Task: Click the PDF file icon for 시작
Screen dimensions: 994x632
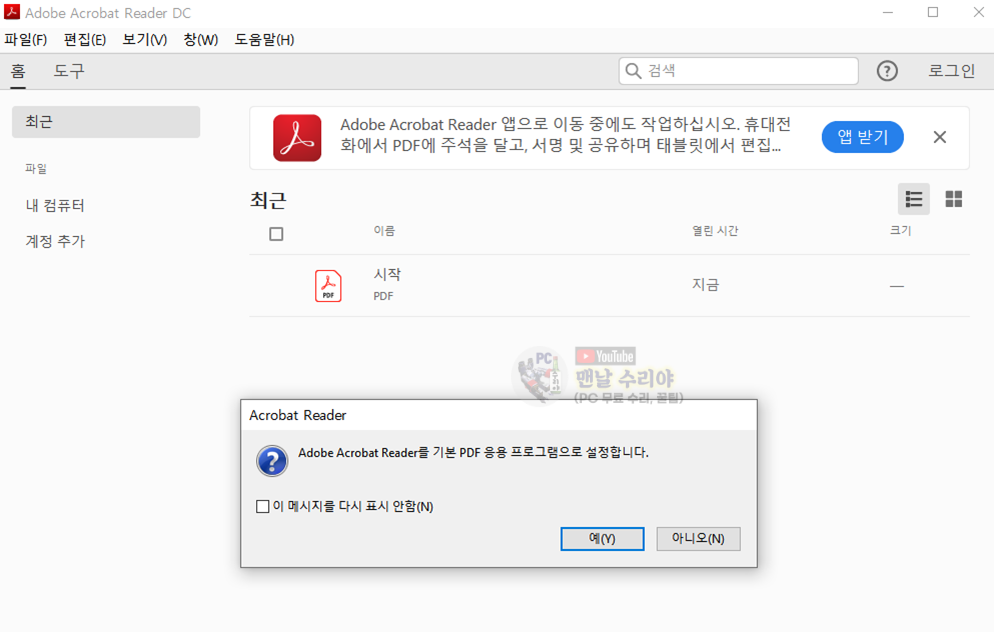Action: pyautogui.click(x=328, y=286)
